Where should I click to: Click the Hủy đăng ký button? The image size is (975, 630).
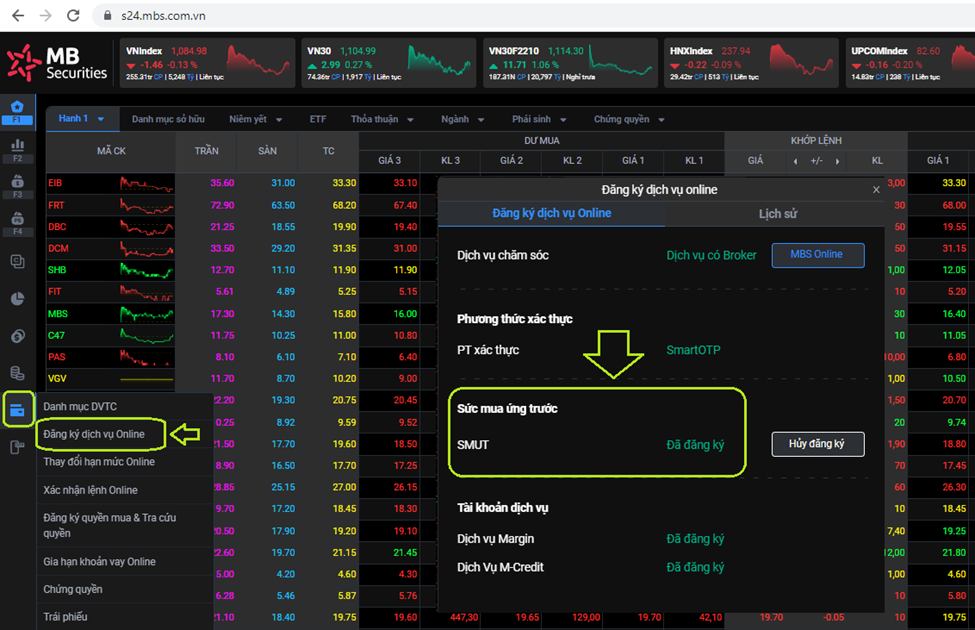(x=818, y=444)
